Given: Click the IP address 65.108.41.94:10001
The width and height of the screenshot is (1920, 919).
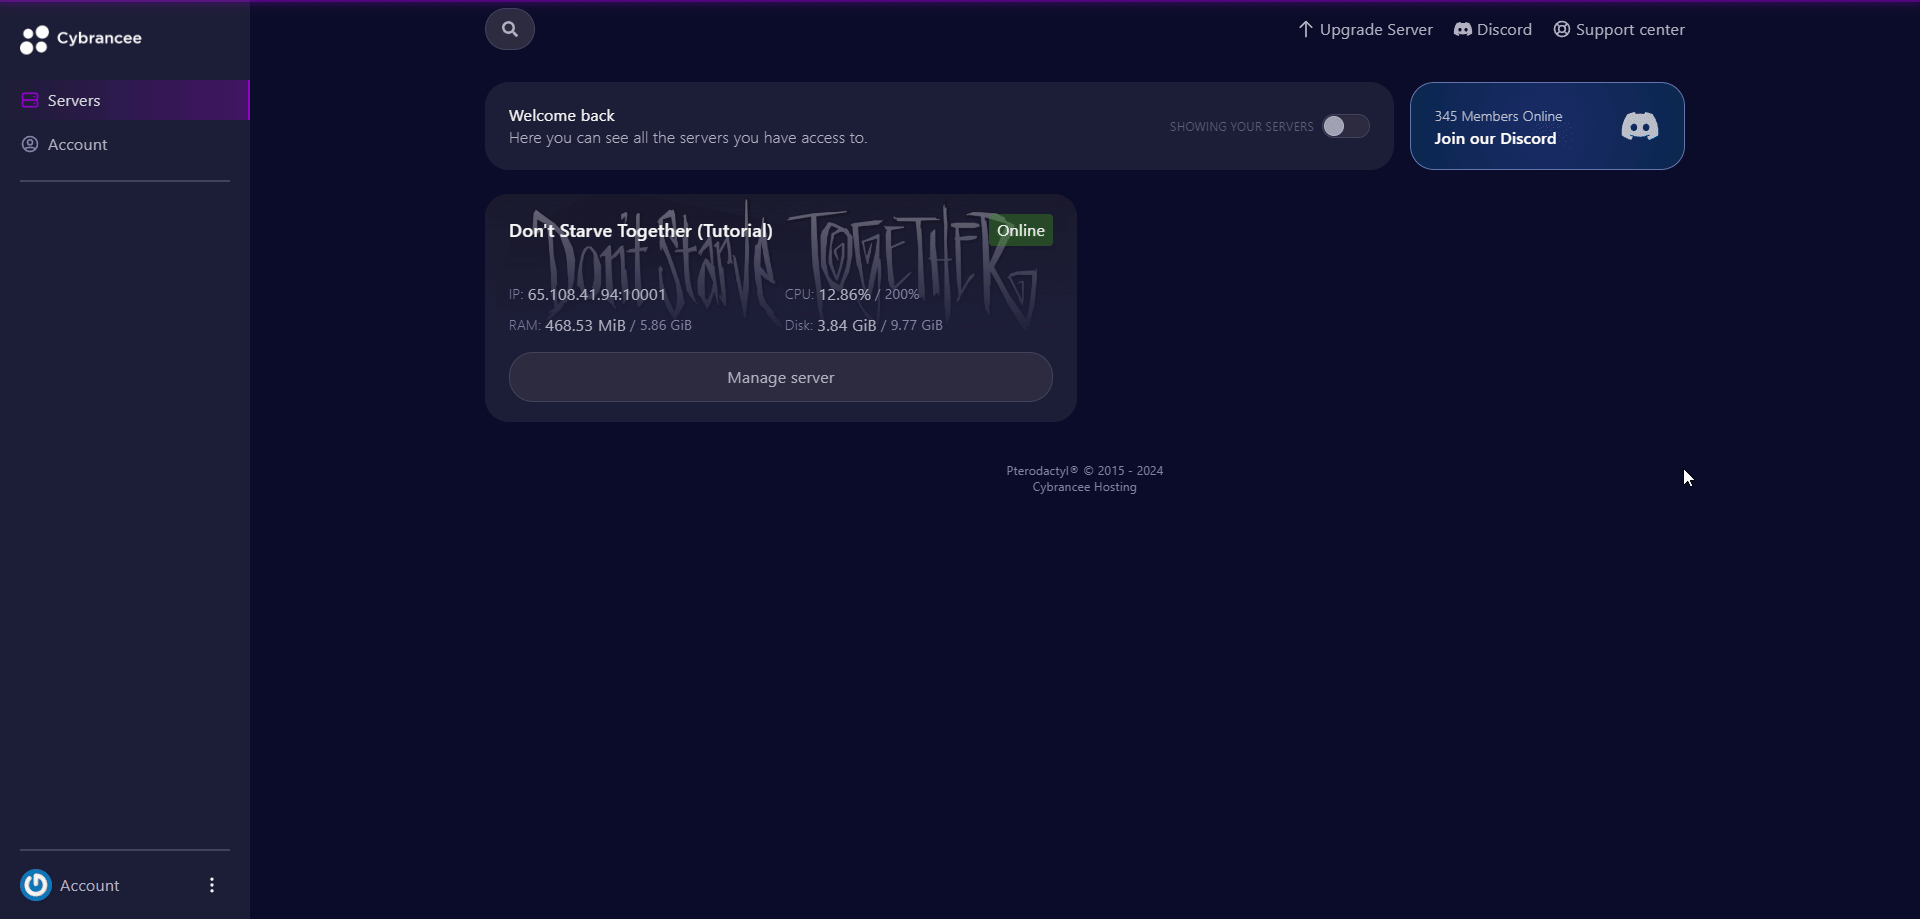Looking at the screenshot, I should point(597,294).
